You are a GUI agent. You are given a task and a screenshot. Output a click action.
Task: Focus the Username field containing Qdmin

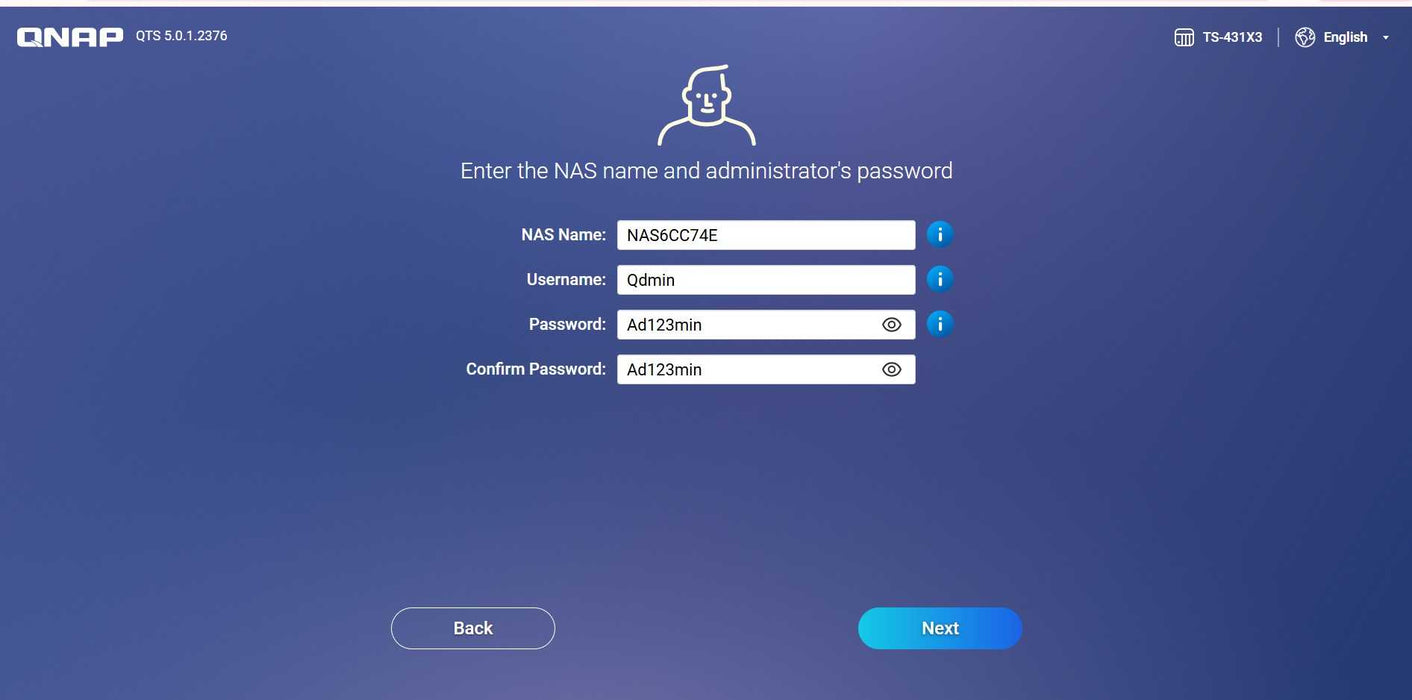pyautogui.click(x=766, y=280)
